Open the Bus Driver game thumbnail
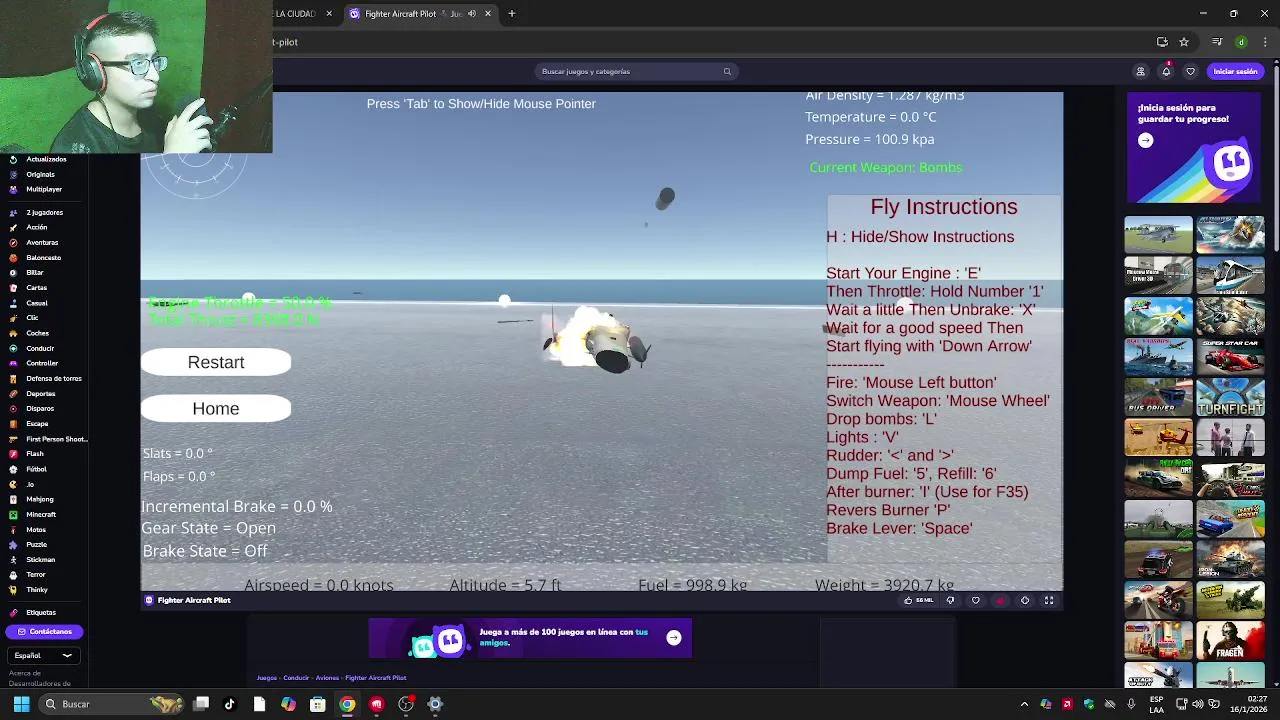The width and height of the screenshot is (1280, 720). [1158, 397]
